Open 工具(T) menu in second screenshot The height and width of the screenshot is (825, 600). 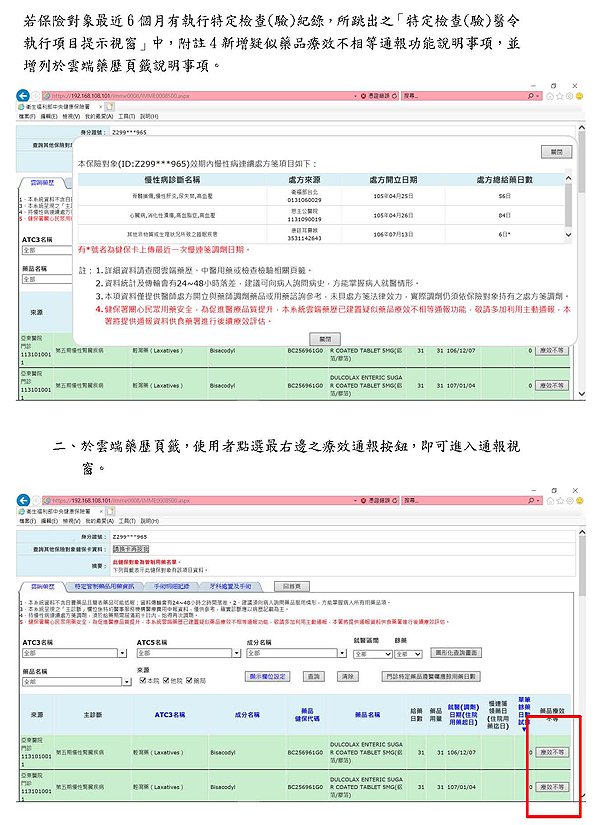(x=126, y=521)
